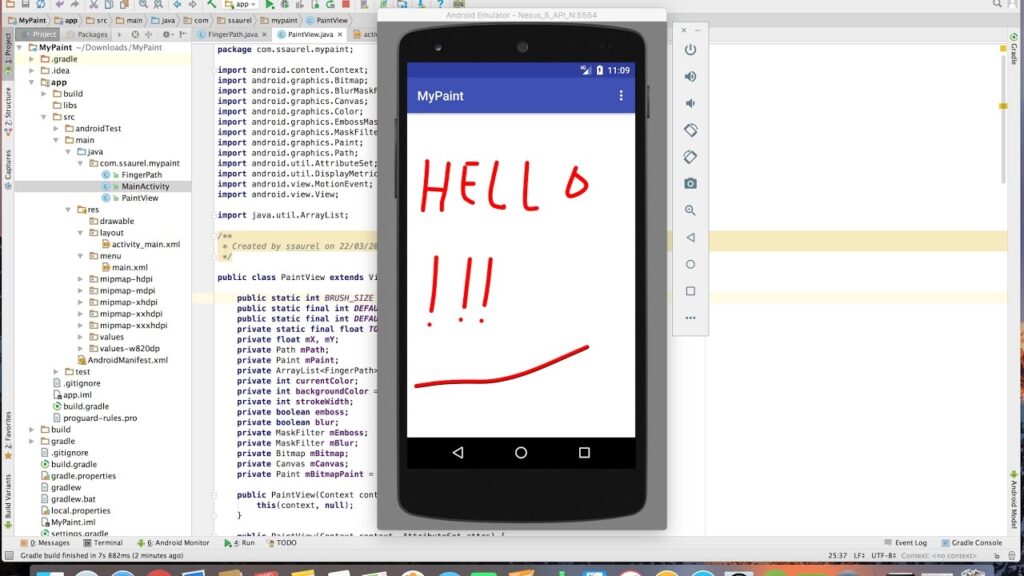
Task: Open the Event Log
Action: tap(906, 543)
